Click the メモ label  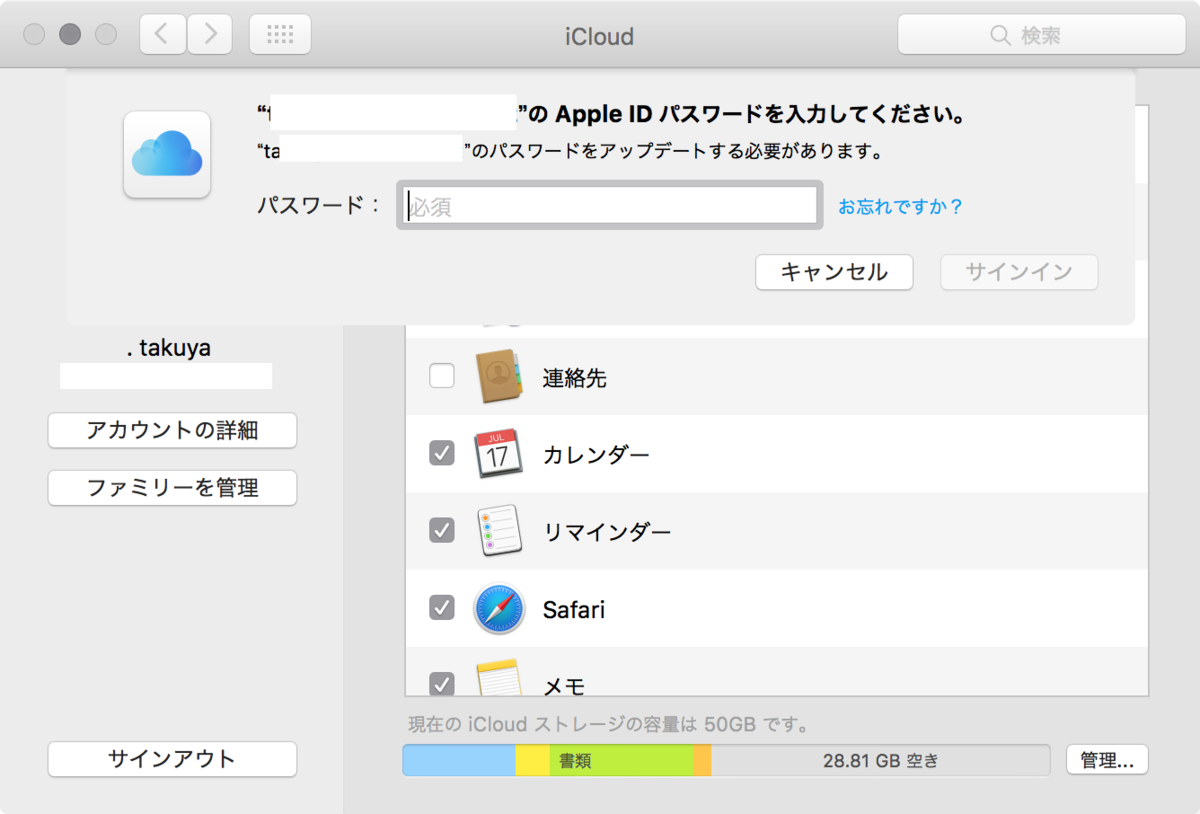pos(563,686)
